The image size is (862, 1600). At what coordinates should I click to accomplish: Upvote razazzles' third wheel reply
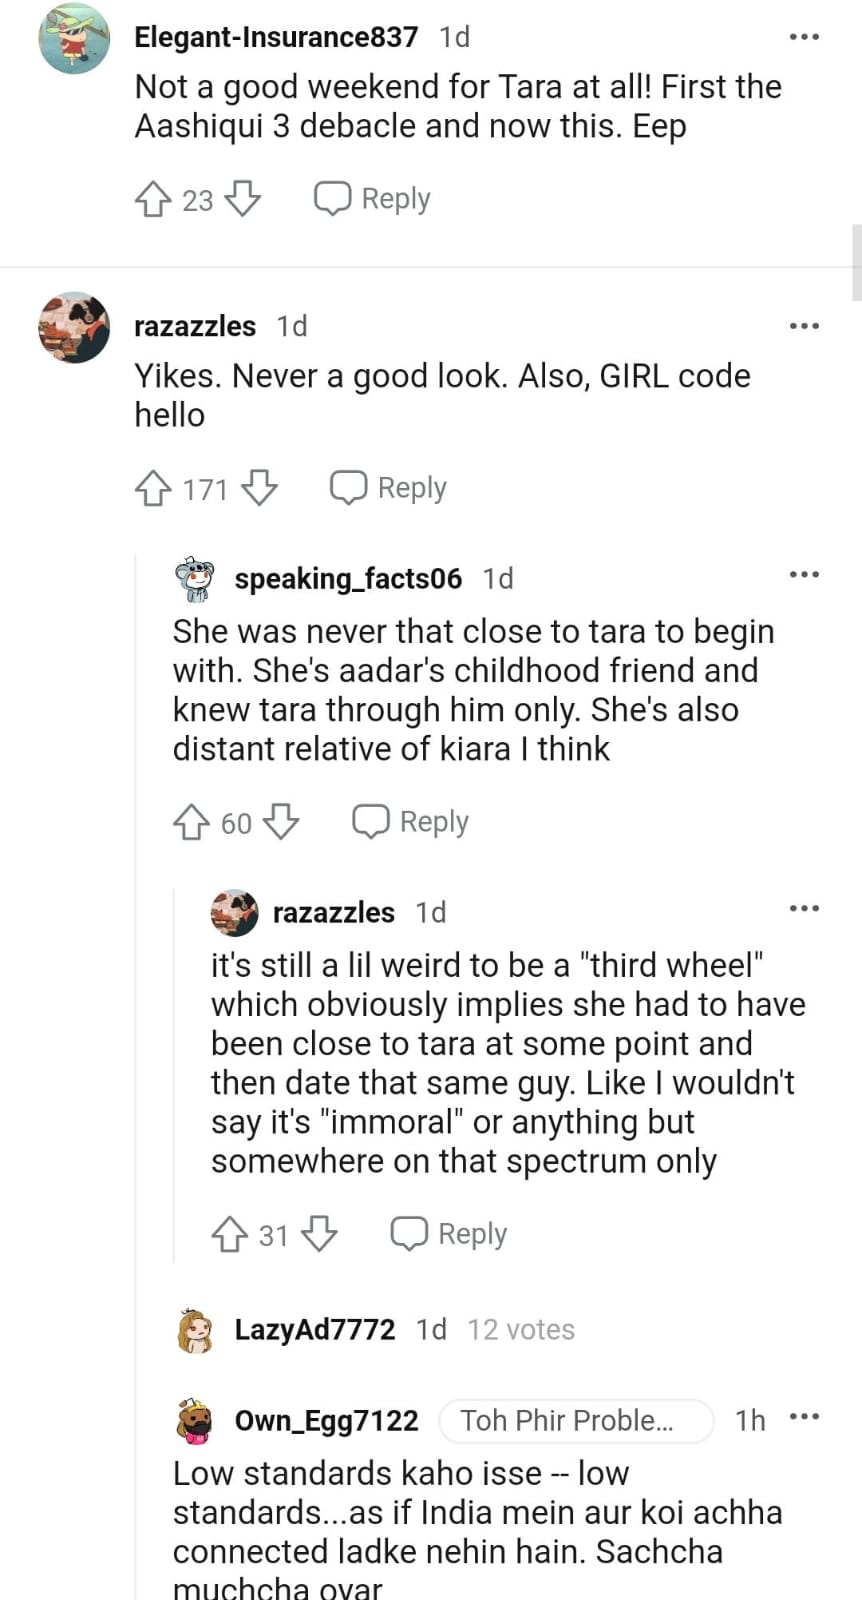click(x=229, y=1234)
